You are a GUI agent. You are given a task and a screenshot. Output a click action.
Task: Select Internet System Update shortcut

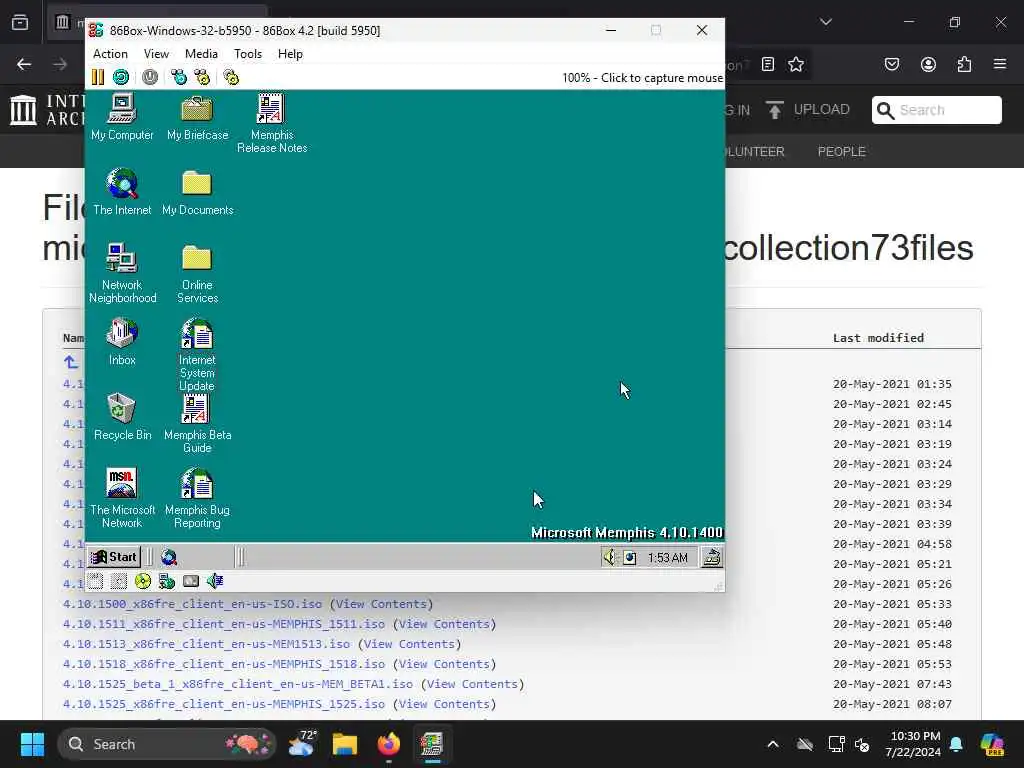point(197,355)
